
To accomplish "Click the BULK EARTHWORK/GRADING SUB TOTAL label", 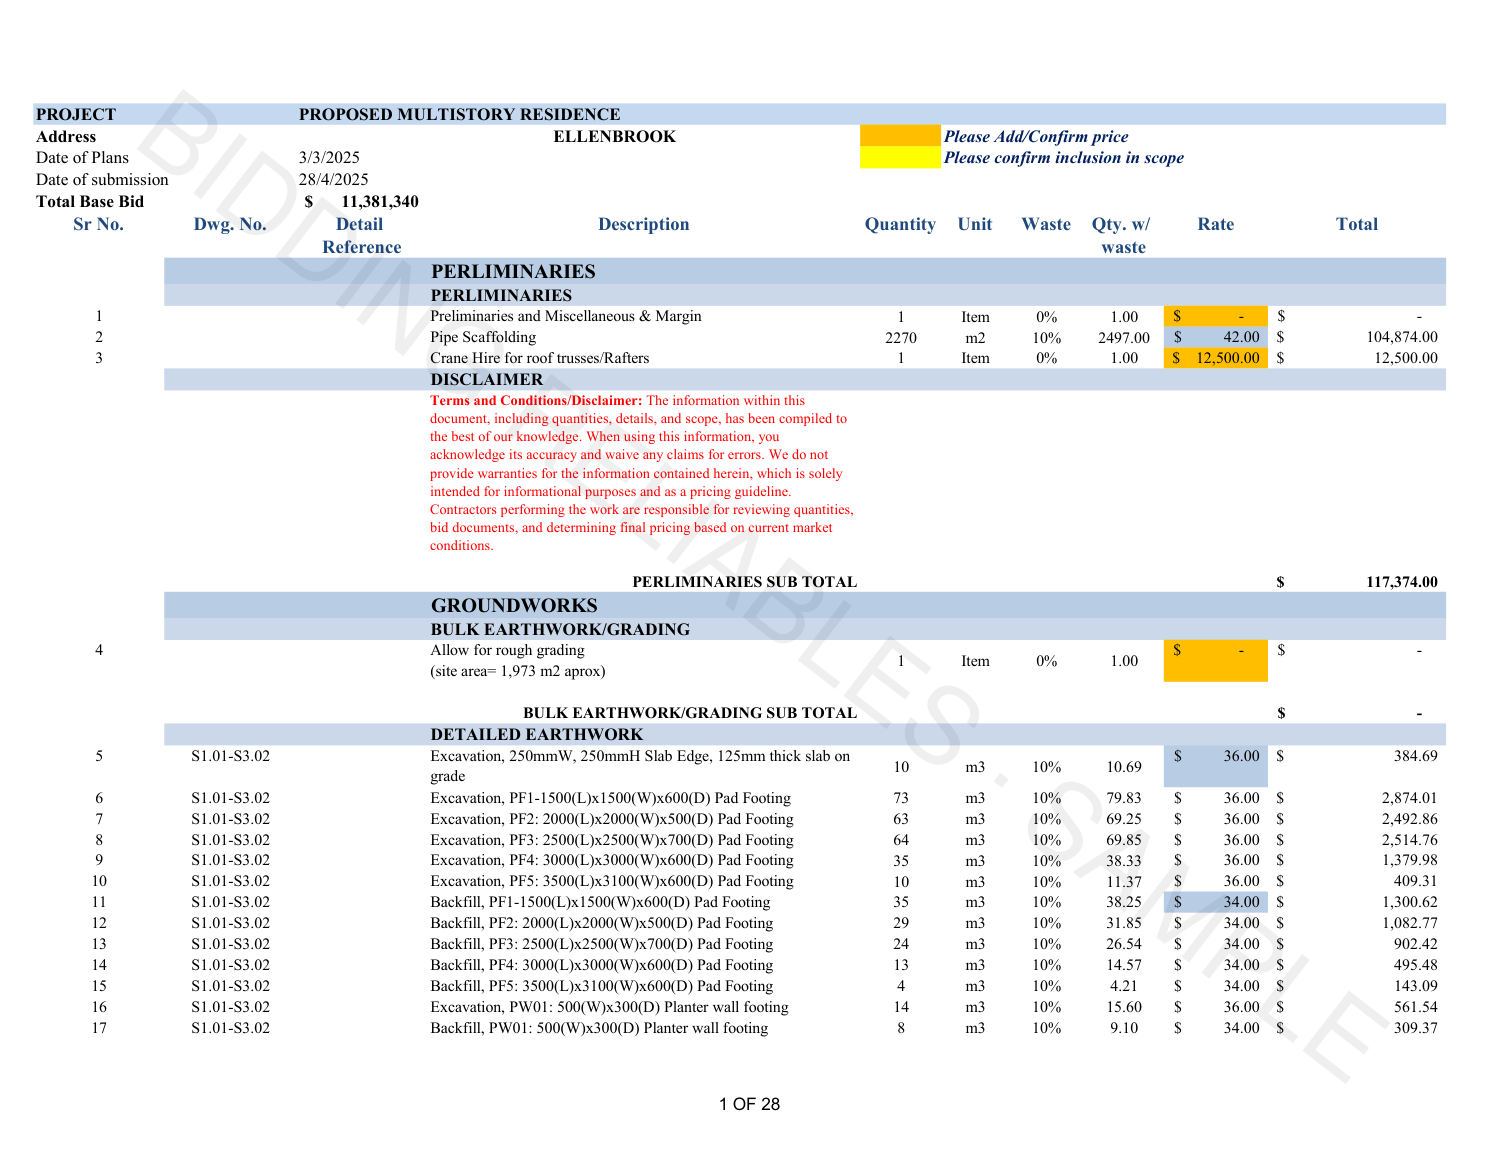I will coord(690,713).
